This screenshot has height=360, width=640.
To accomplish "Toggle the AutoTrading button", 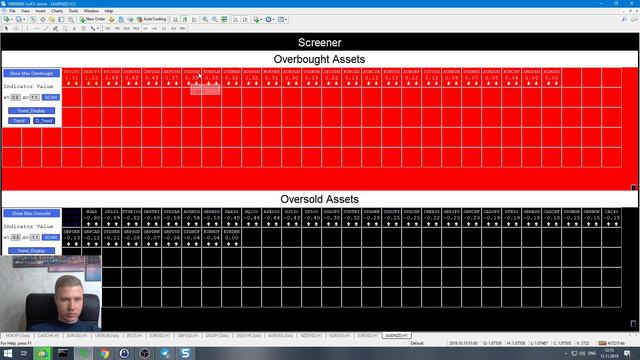I will coord(151,19).
